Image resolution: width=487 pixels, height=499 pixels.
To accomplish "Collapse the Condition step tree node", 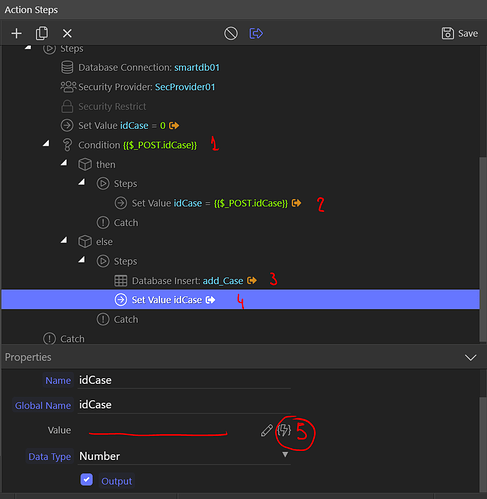I will tap(46, 143).
